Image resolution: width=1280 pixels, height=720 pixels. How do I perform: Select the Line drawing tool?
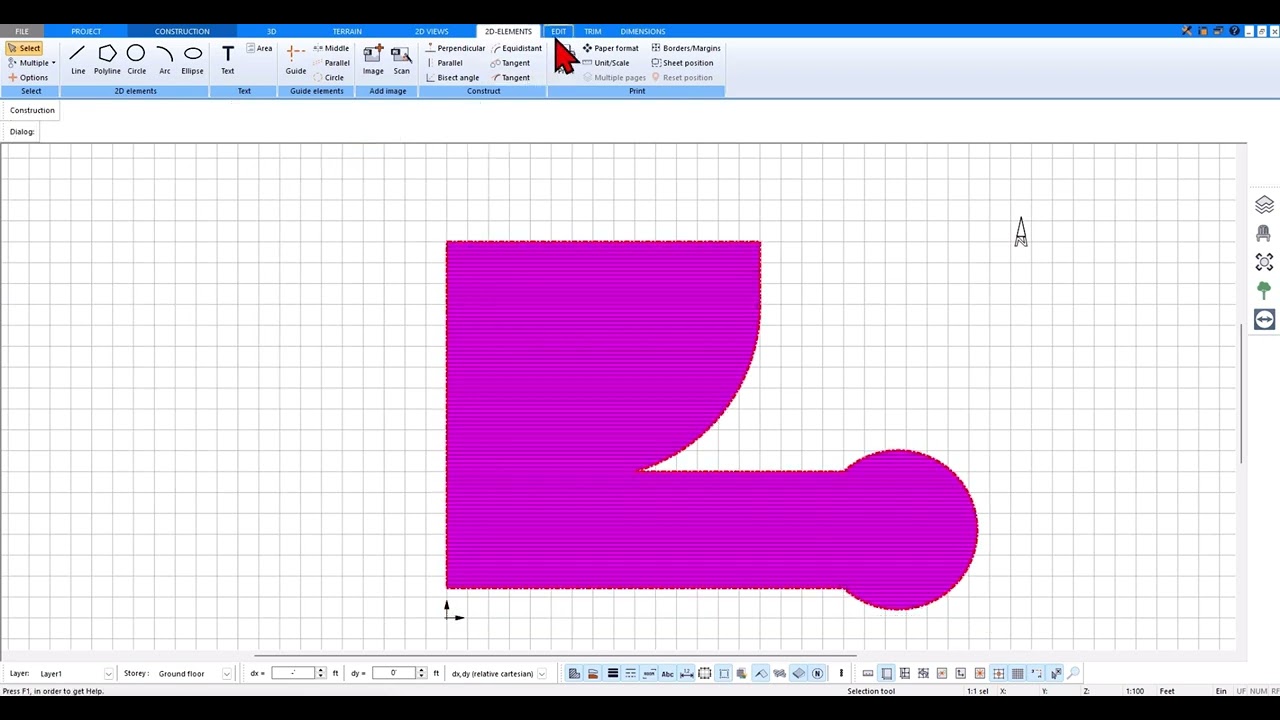click(x=78, y=59)
